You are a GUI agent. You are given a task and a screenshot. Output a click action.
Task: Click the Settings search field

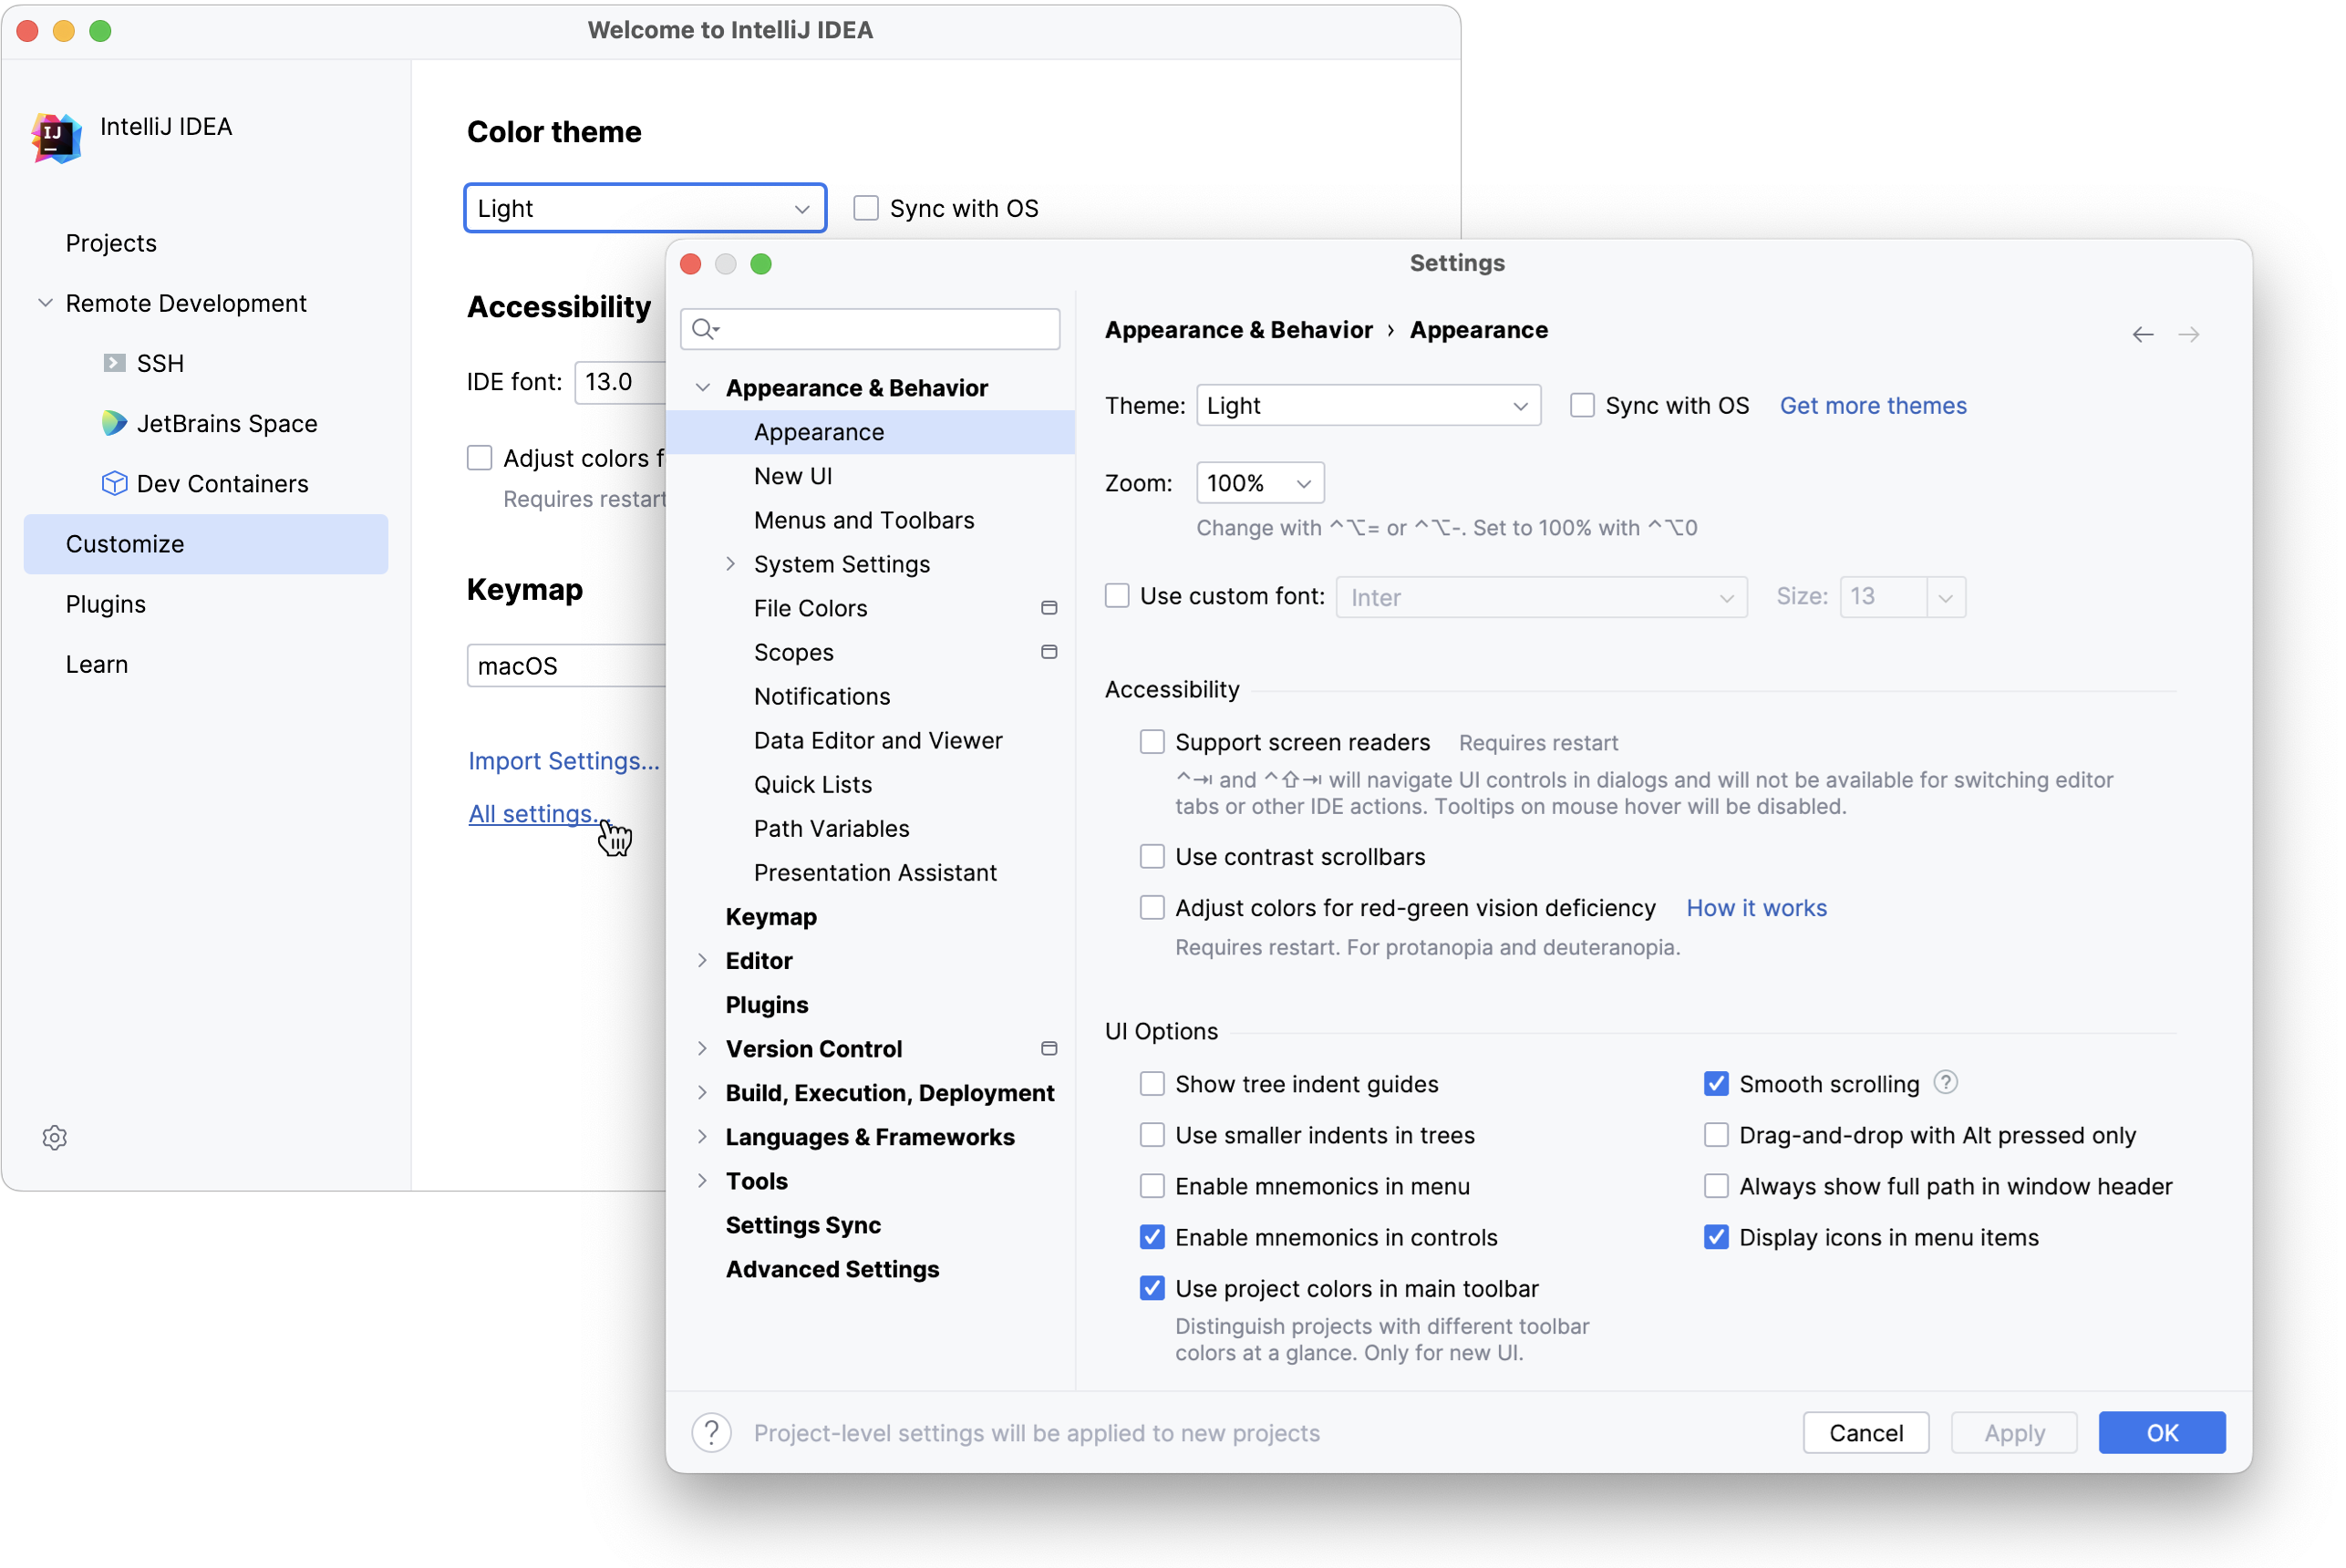click(870, 329)
